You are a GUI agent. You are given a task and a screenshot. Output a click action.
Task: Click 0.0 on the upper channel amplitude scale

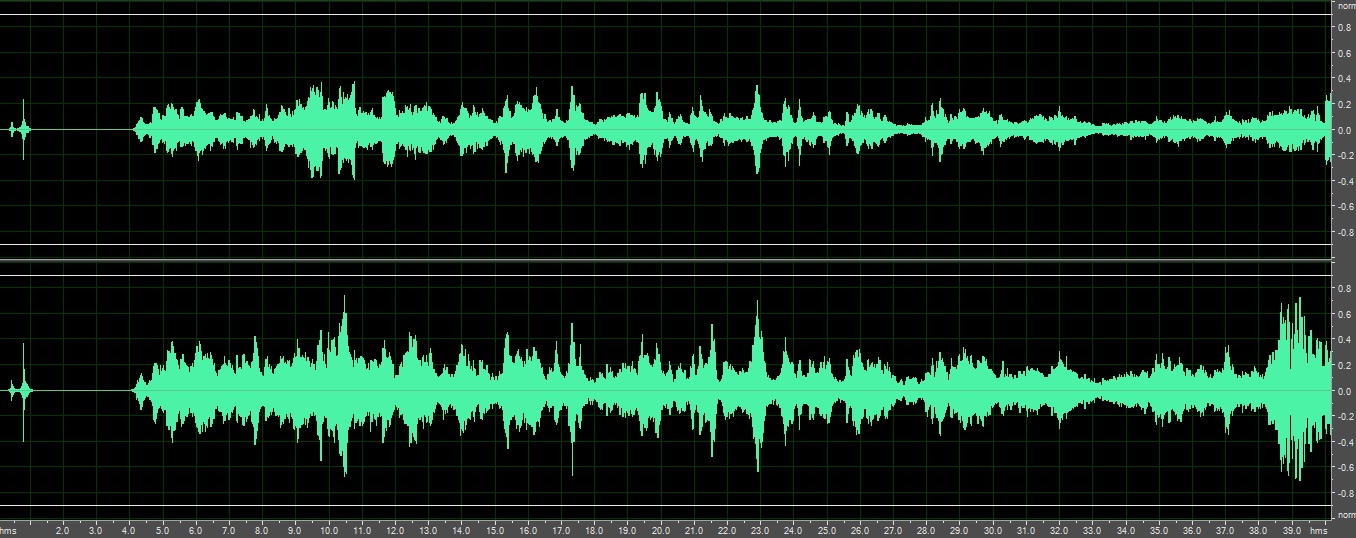1346,130
